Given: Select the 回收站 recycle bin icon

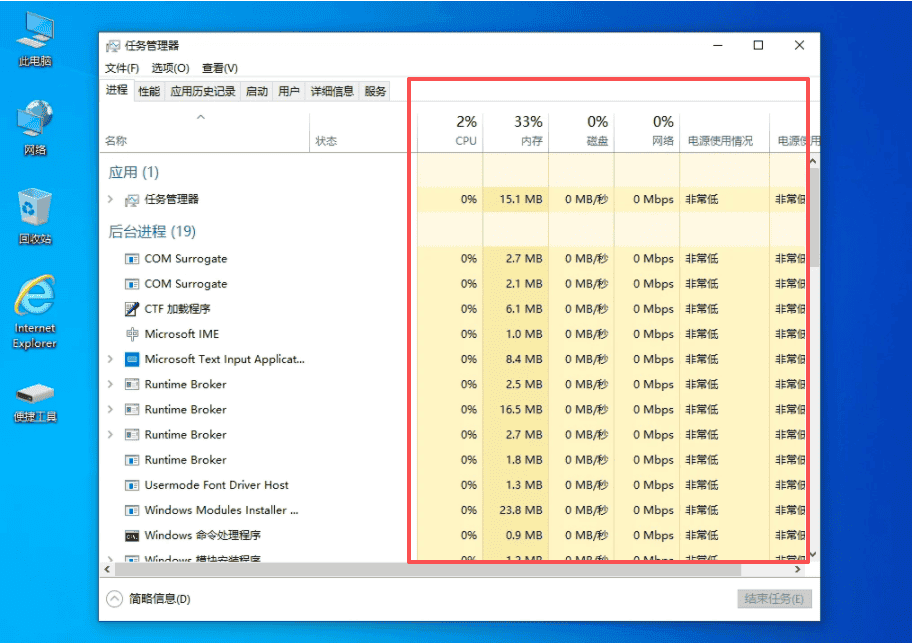Looking at the screenshot, I should tap(35, 216).
